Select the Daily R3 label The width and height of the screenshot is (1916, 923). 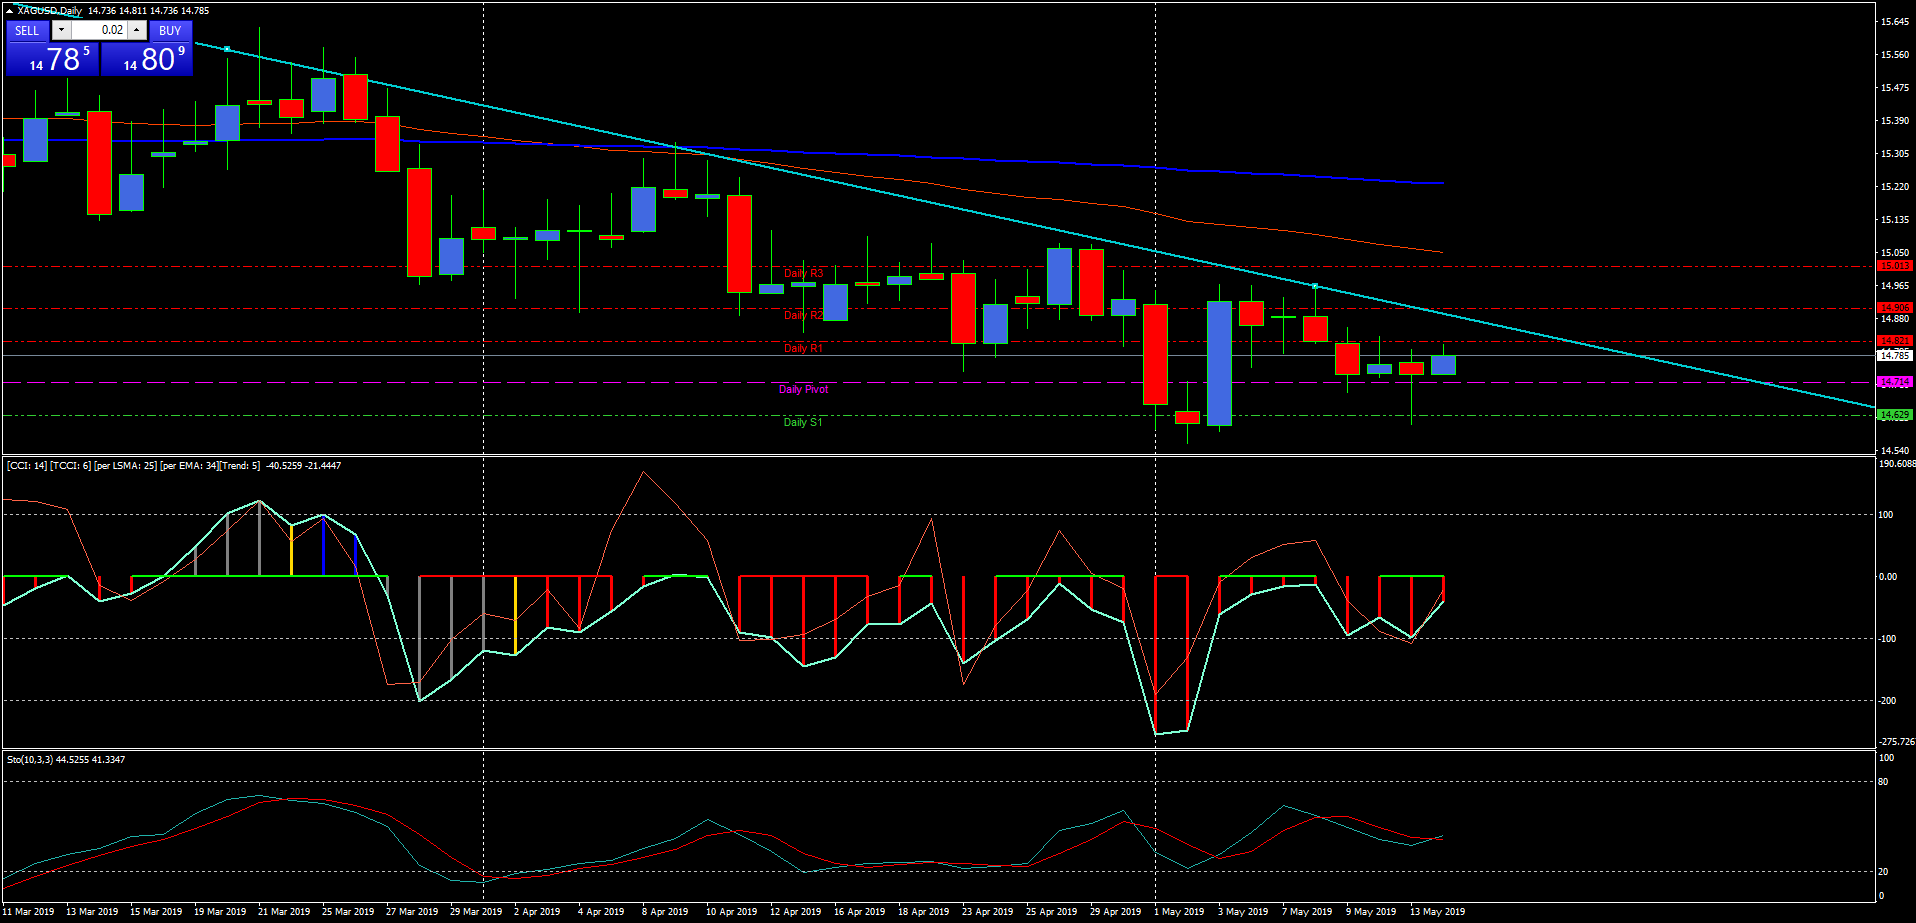[803, 274]
